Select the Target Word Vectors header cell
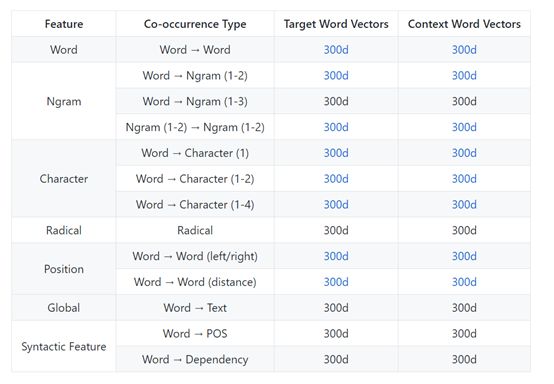This screenshot has width=554, height=384. click(x=336, y=24)
